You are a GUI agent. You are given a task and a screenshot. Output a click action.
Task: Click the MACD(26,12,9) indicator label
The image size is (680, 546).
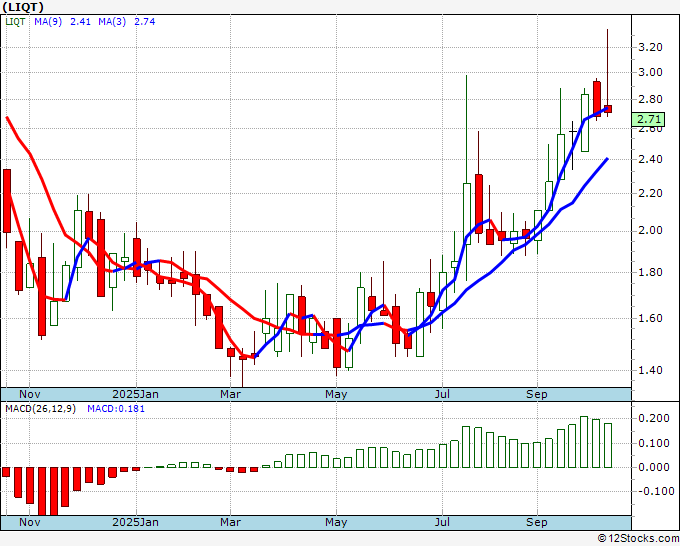pyautogui.click(x=40, y=409)
